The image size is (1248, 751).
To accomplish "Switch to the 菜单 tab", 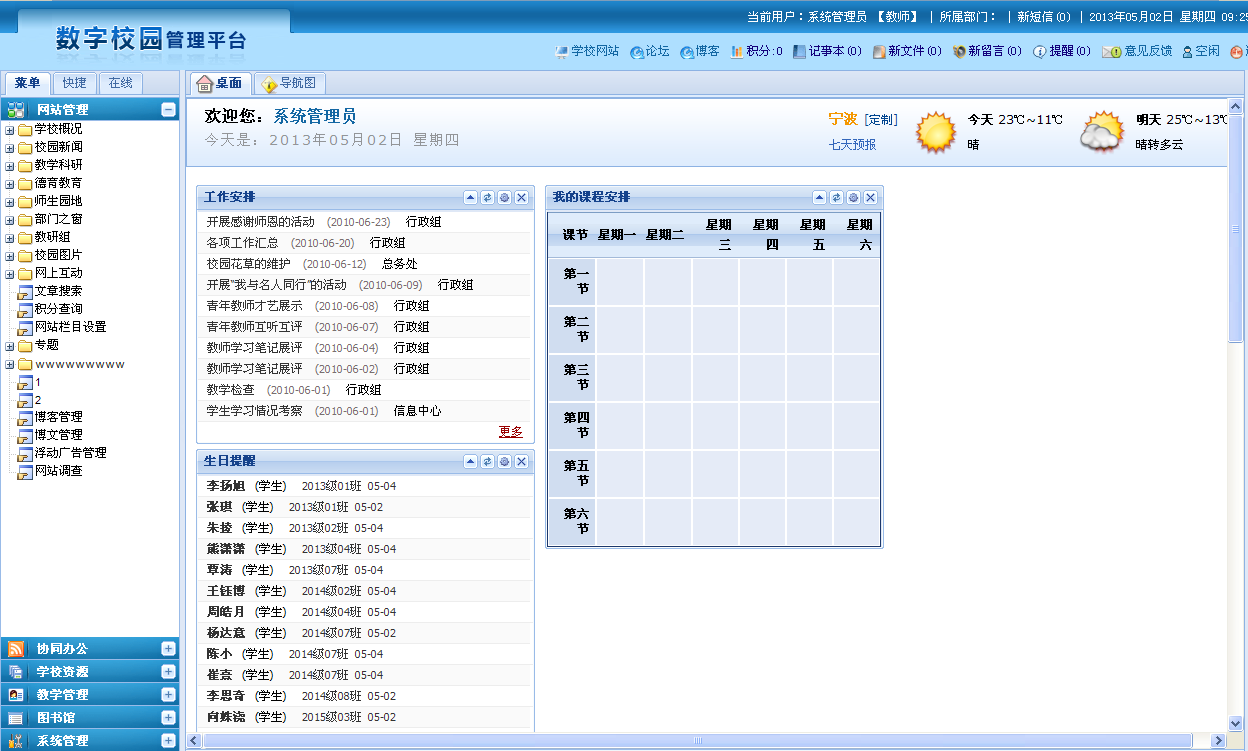I will click(x=27, y=83).
